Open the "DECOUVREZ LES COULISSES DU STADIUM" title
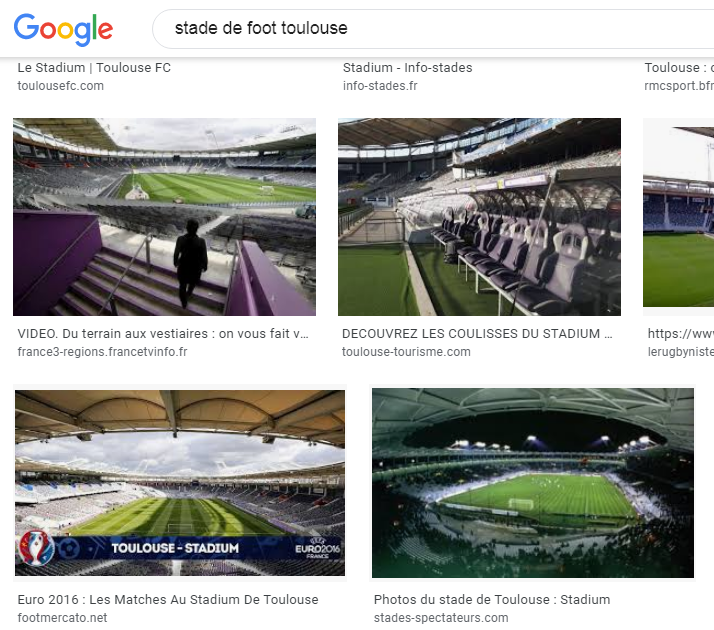The height and width of the screenshot is (630, 714). [477, 334]
